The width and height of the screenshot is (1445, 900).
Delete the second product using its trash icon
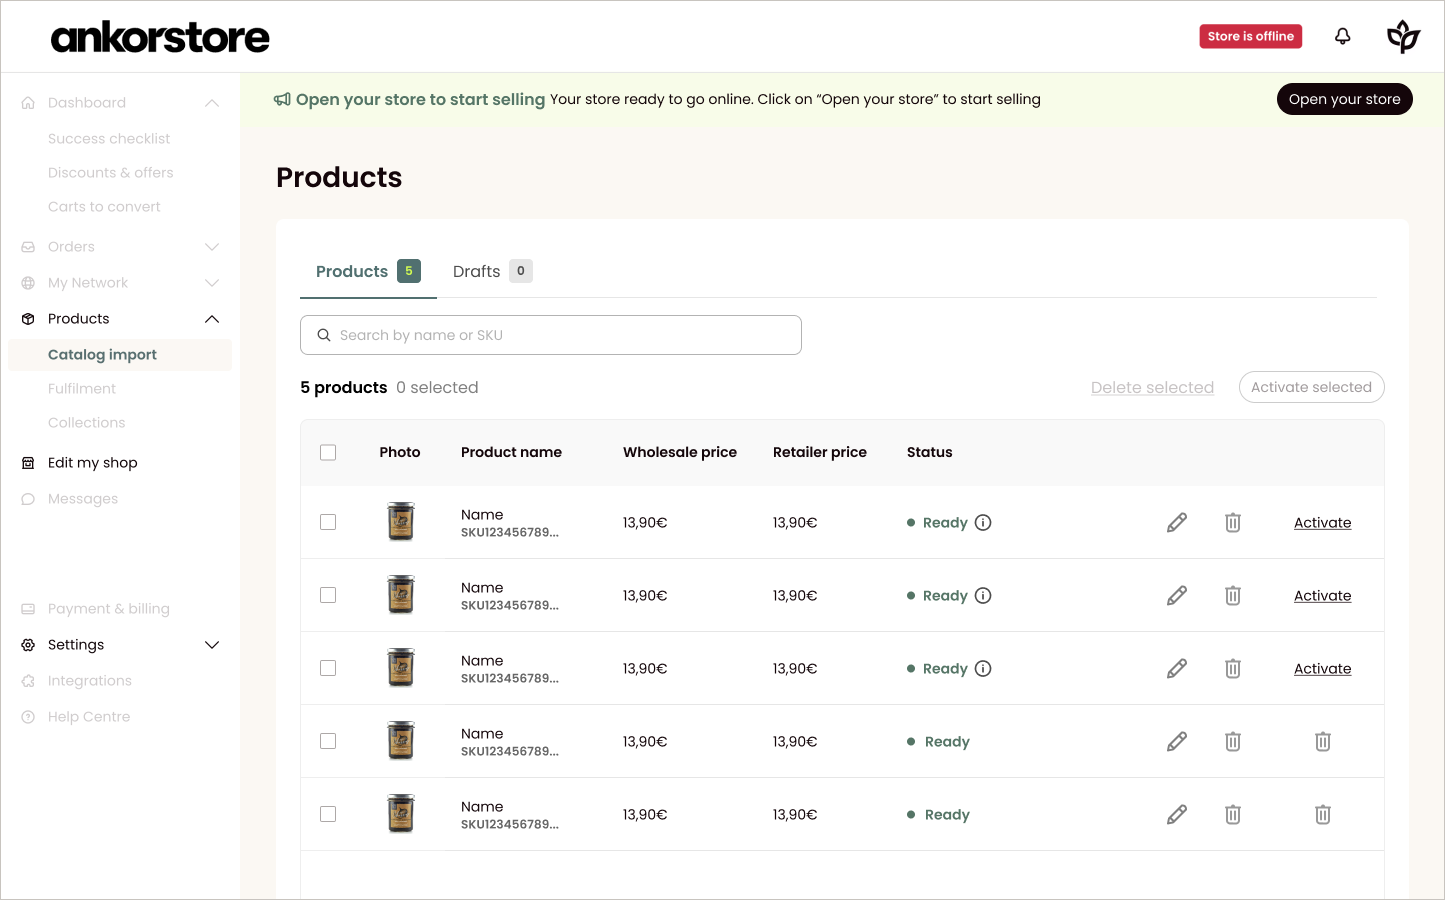tap(1233, 595)
